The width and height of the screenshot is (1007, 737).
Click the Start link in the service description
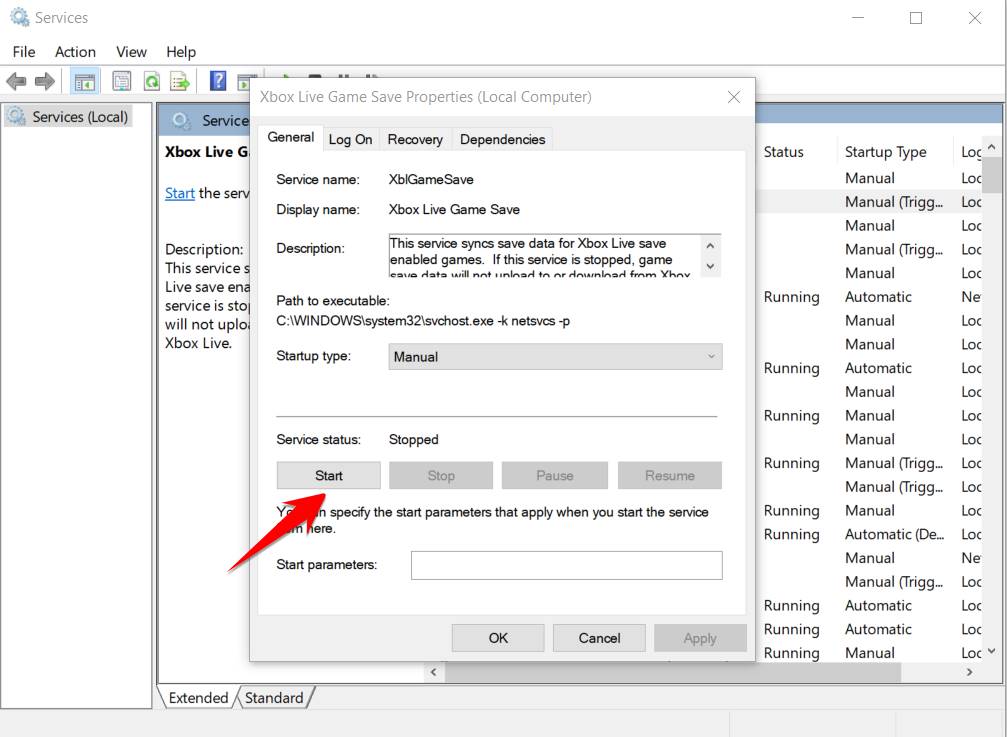[179, 193]
